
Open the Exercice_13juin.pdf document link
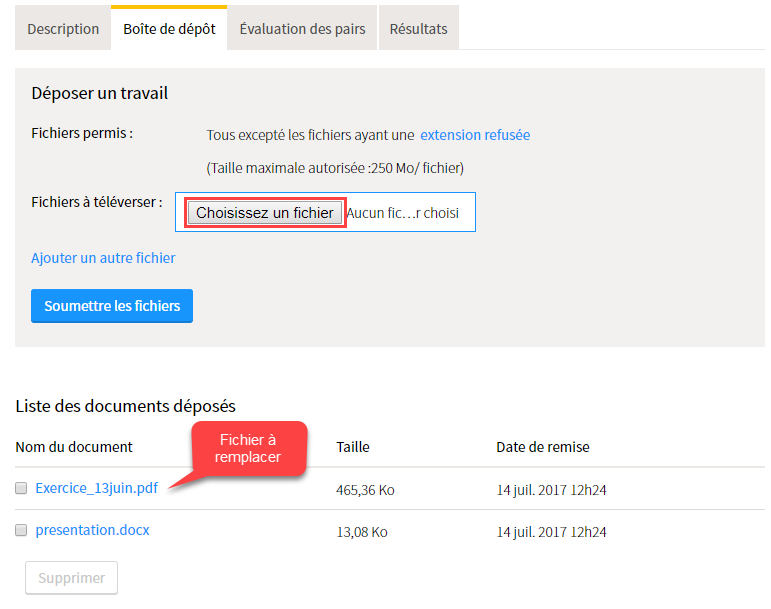click(97, 488)
